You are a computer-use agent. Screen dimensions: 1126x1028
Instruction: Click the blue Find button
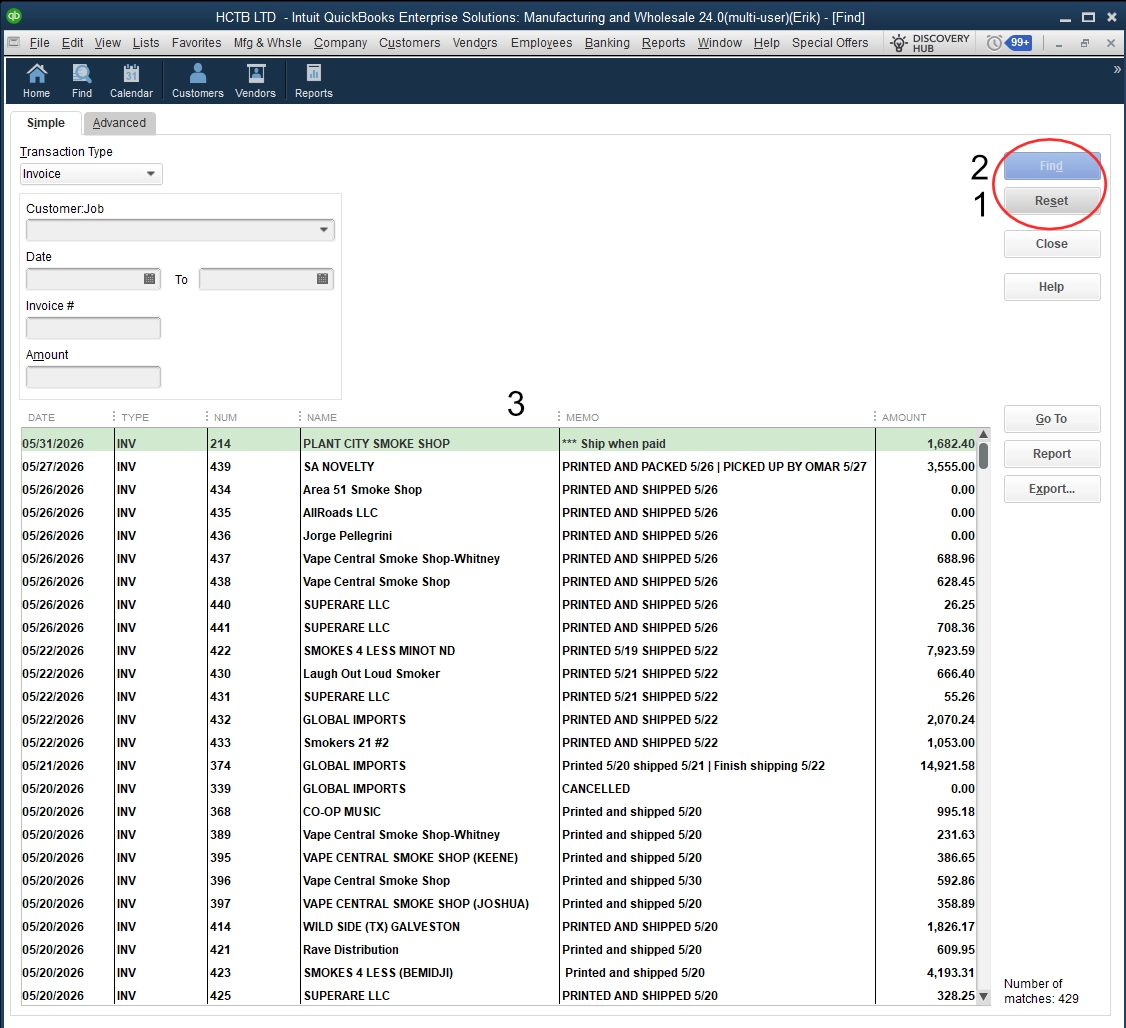point(1051,166)
